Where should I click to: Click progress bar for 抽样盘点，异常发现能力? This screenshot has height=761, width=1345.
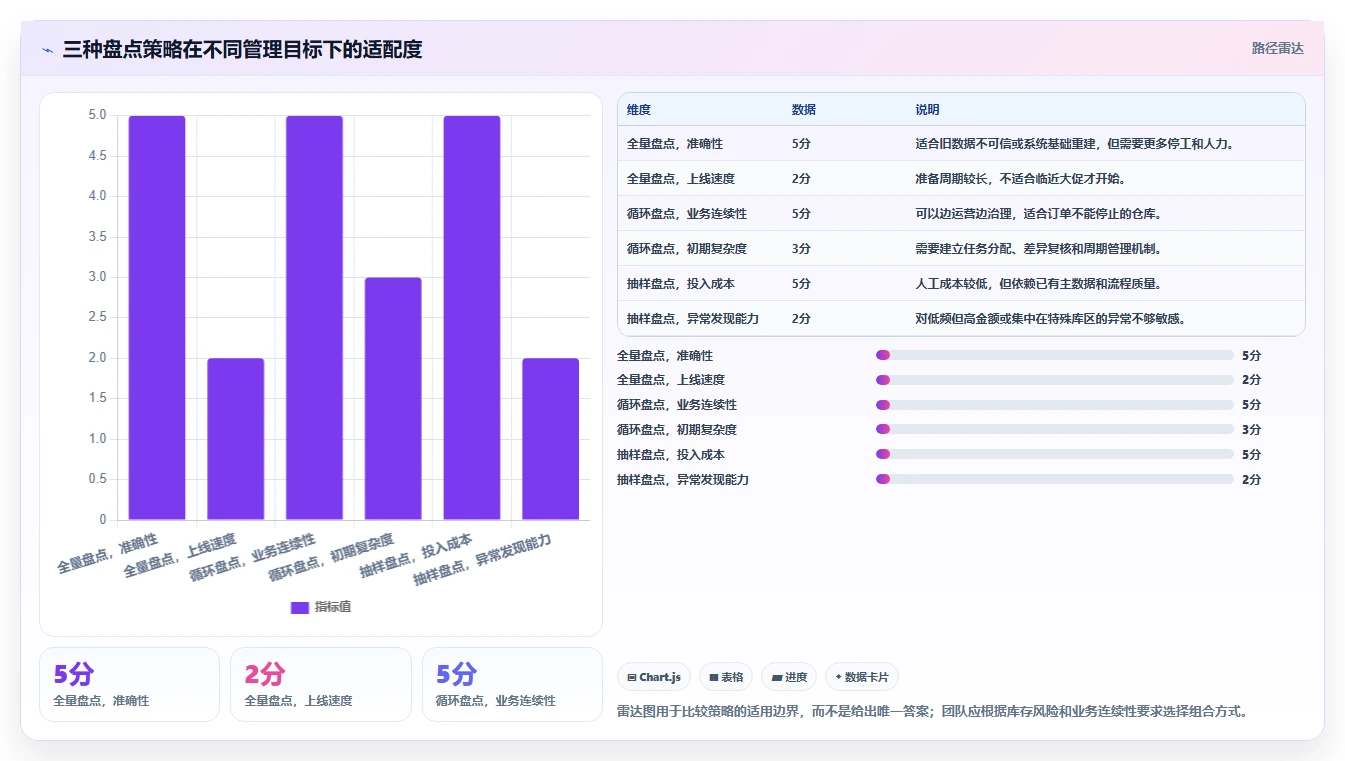(x=1055, y=479)
